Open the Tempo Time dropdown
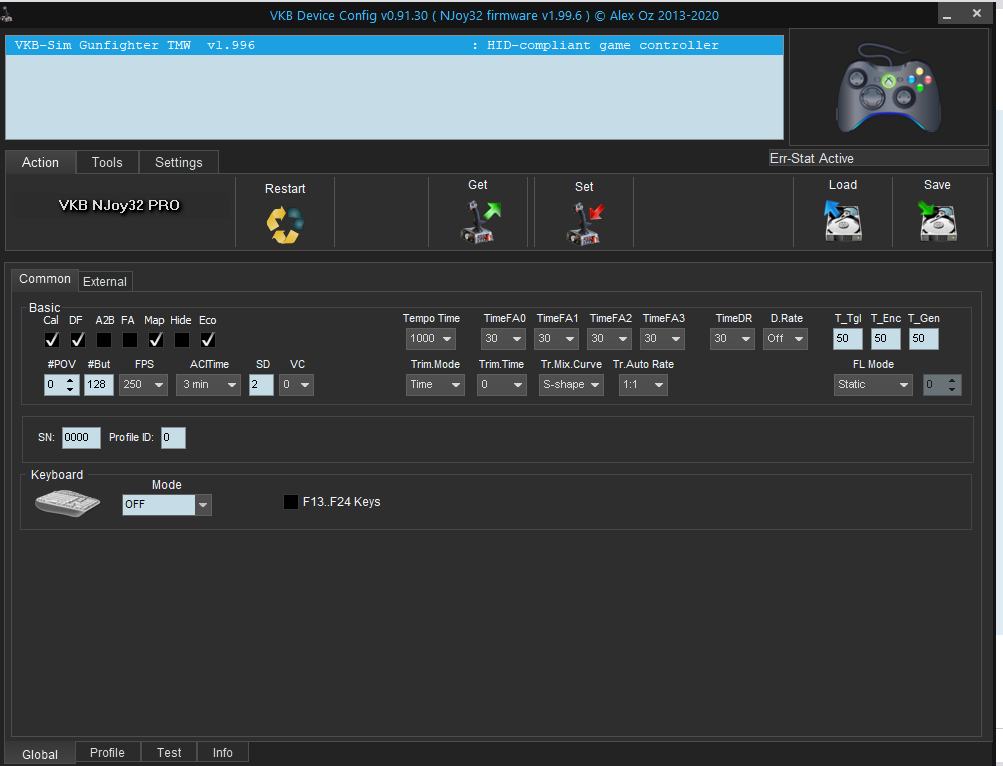Viewport: 1003px width, 766px height. tap(430, 339)
